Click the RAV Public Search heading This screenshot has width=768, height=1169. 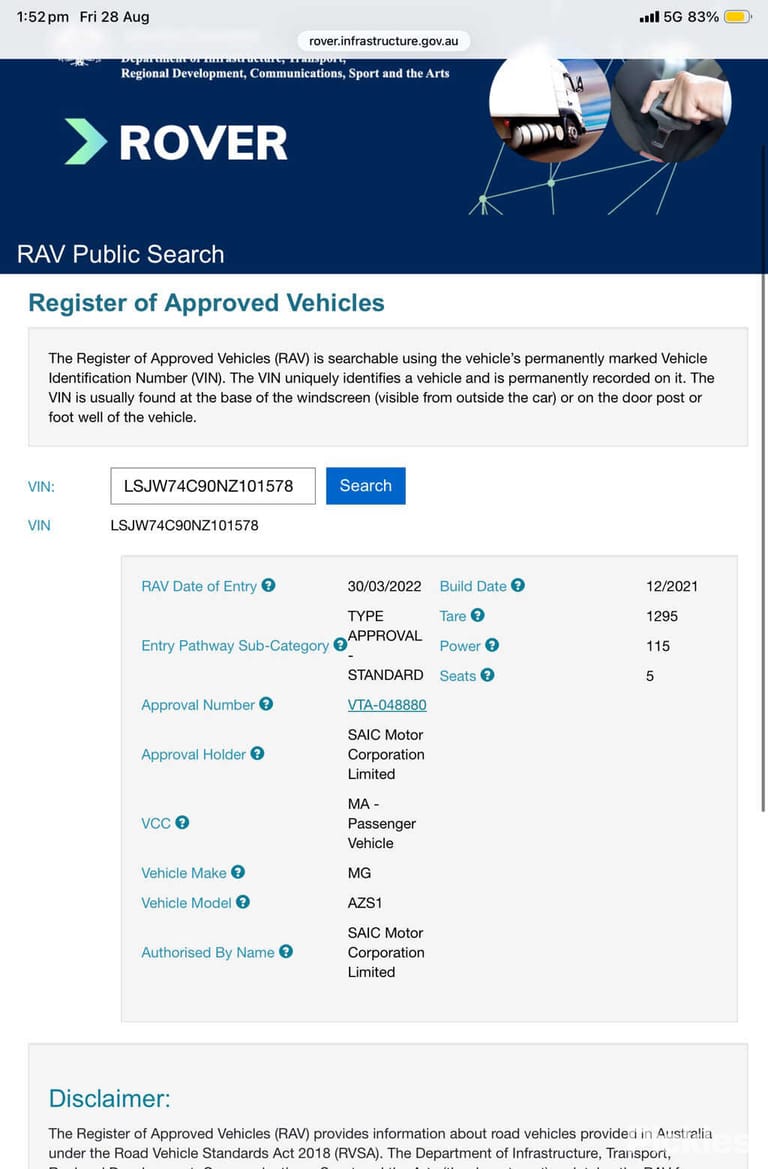[120, 253]
